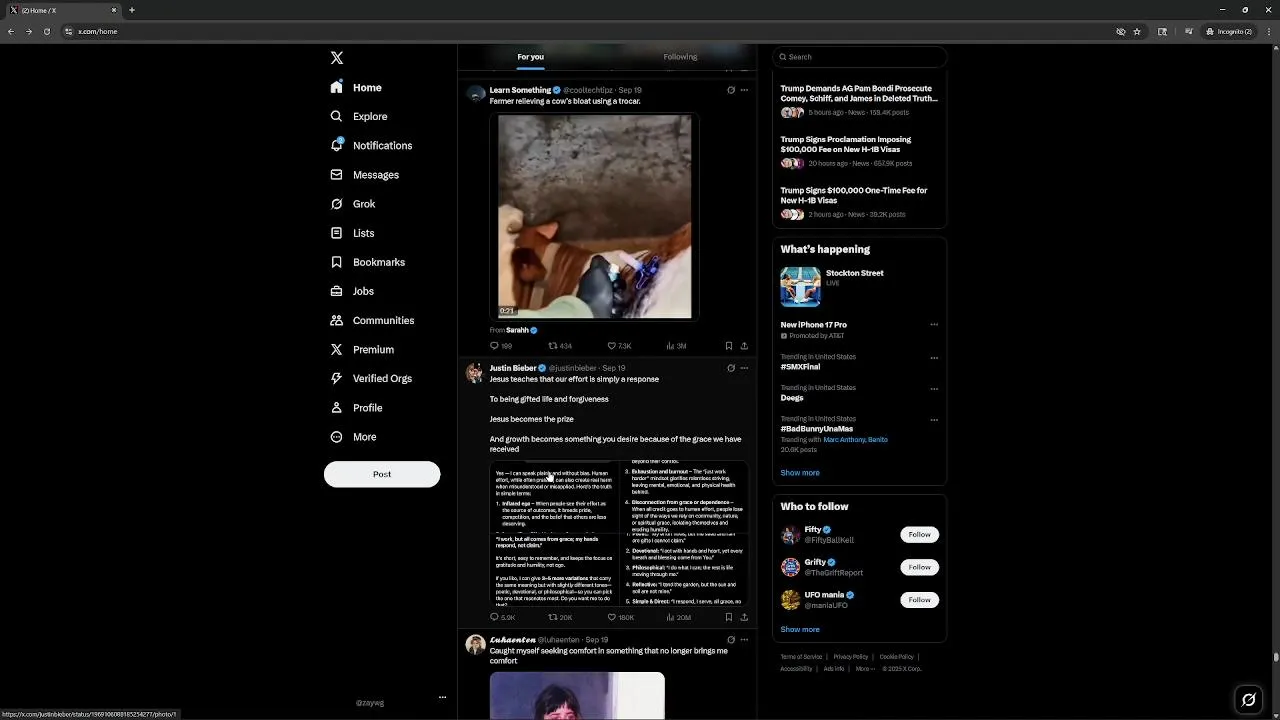Open Sarahh source link under video
This screenshot has width=1280, height=720.
pyautogui.click(x=521, y=330)
